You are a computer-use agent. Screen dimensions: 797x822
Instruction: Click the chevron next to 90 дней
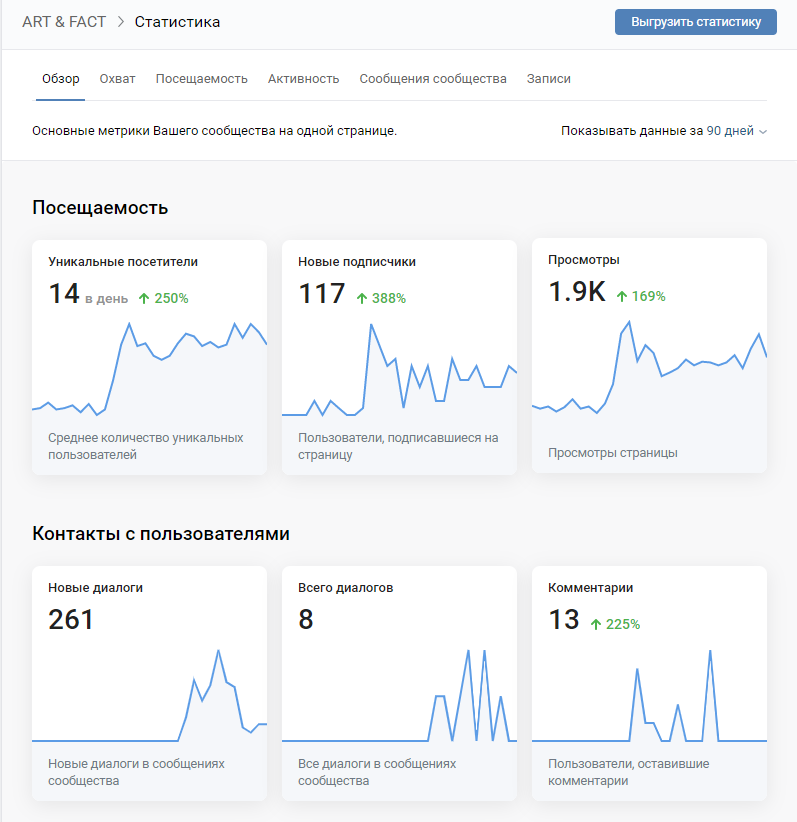coord(763,132)
